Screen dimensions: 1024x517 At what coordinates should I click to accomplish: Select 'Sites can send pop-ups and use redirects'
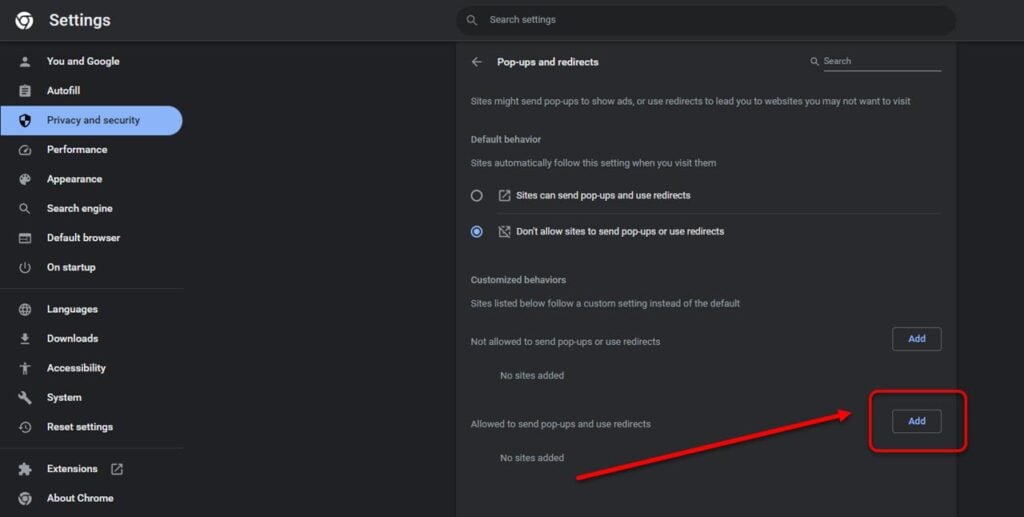pyautogui.click(x=477, y=195)
